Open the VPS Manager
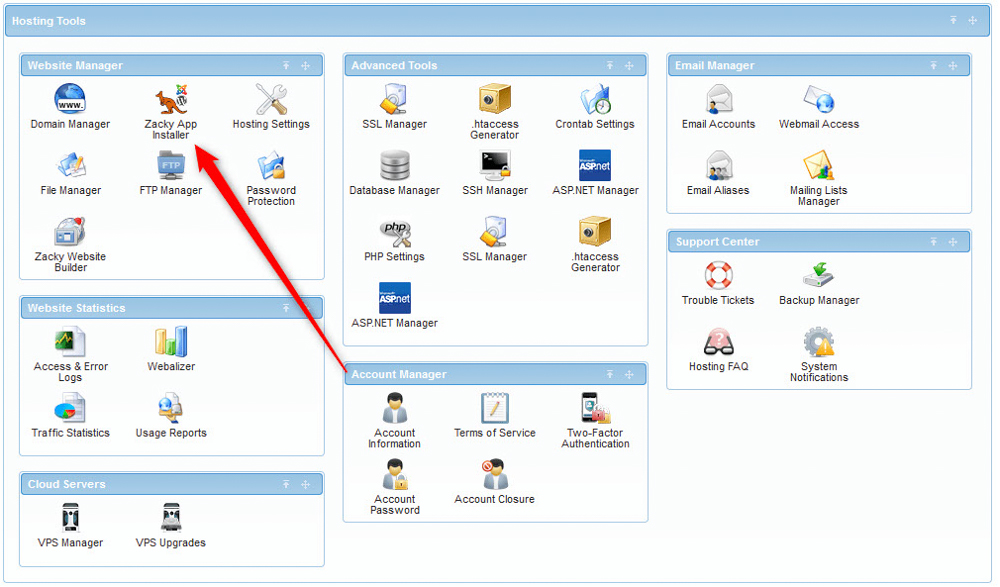 pos(70,523)
